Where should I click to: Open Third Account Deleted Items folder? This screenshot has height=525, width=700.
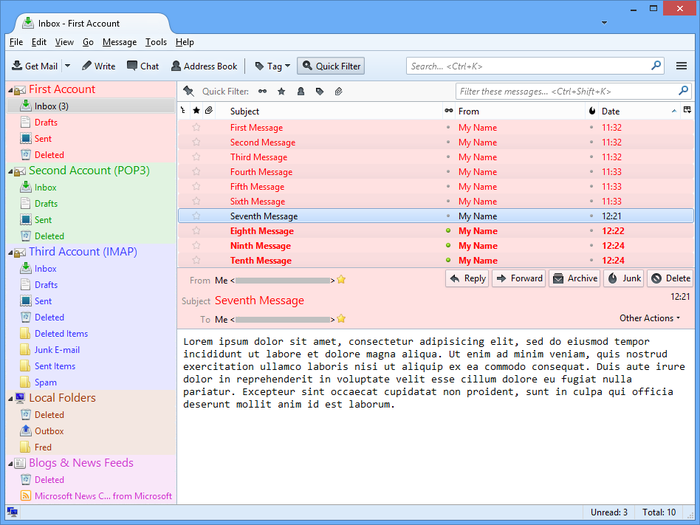(61, 333)
